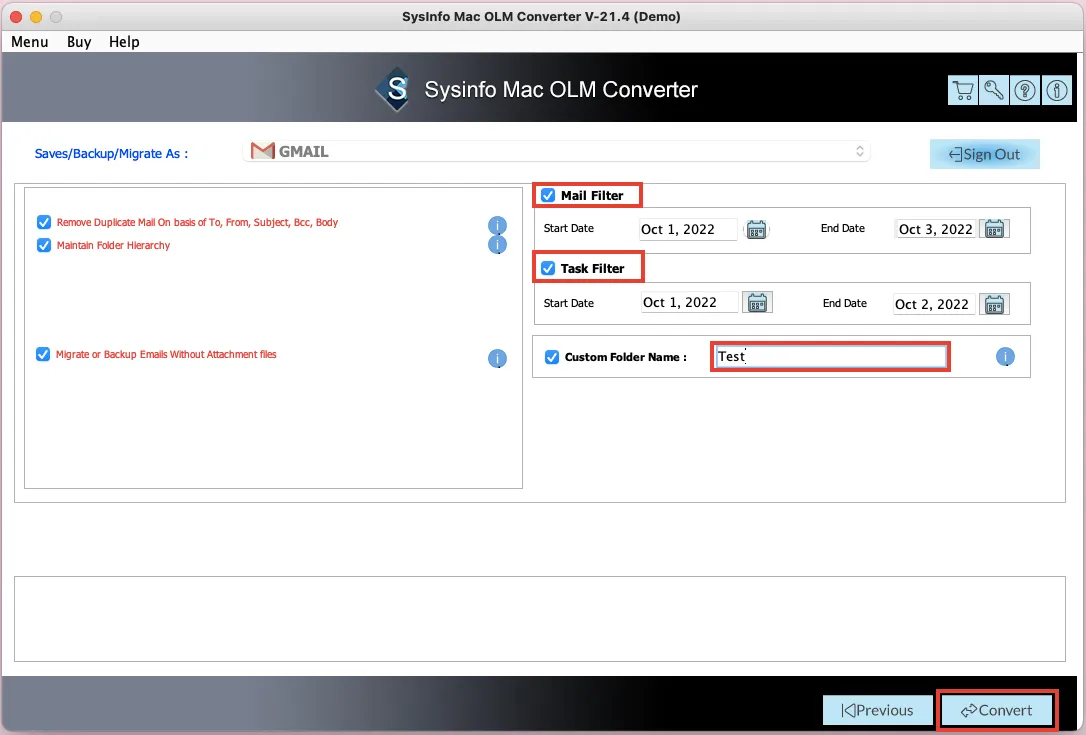
Task: Disable the Mail Filter checkbox
Action: 548,195
